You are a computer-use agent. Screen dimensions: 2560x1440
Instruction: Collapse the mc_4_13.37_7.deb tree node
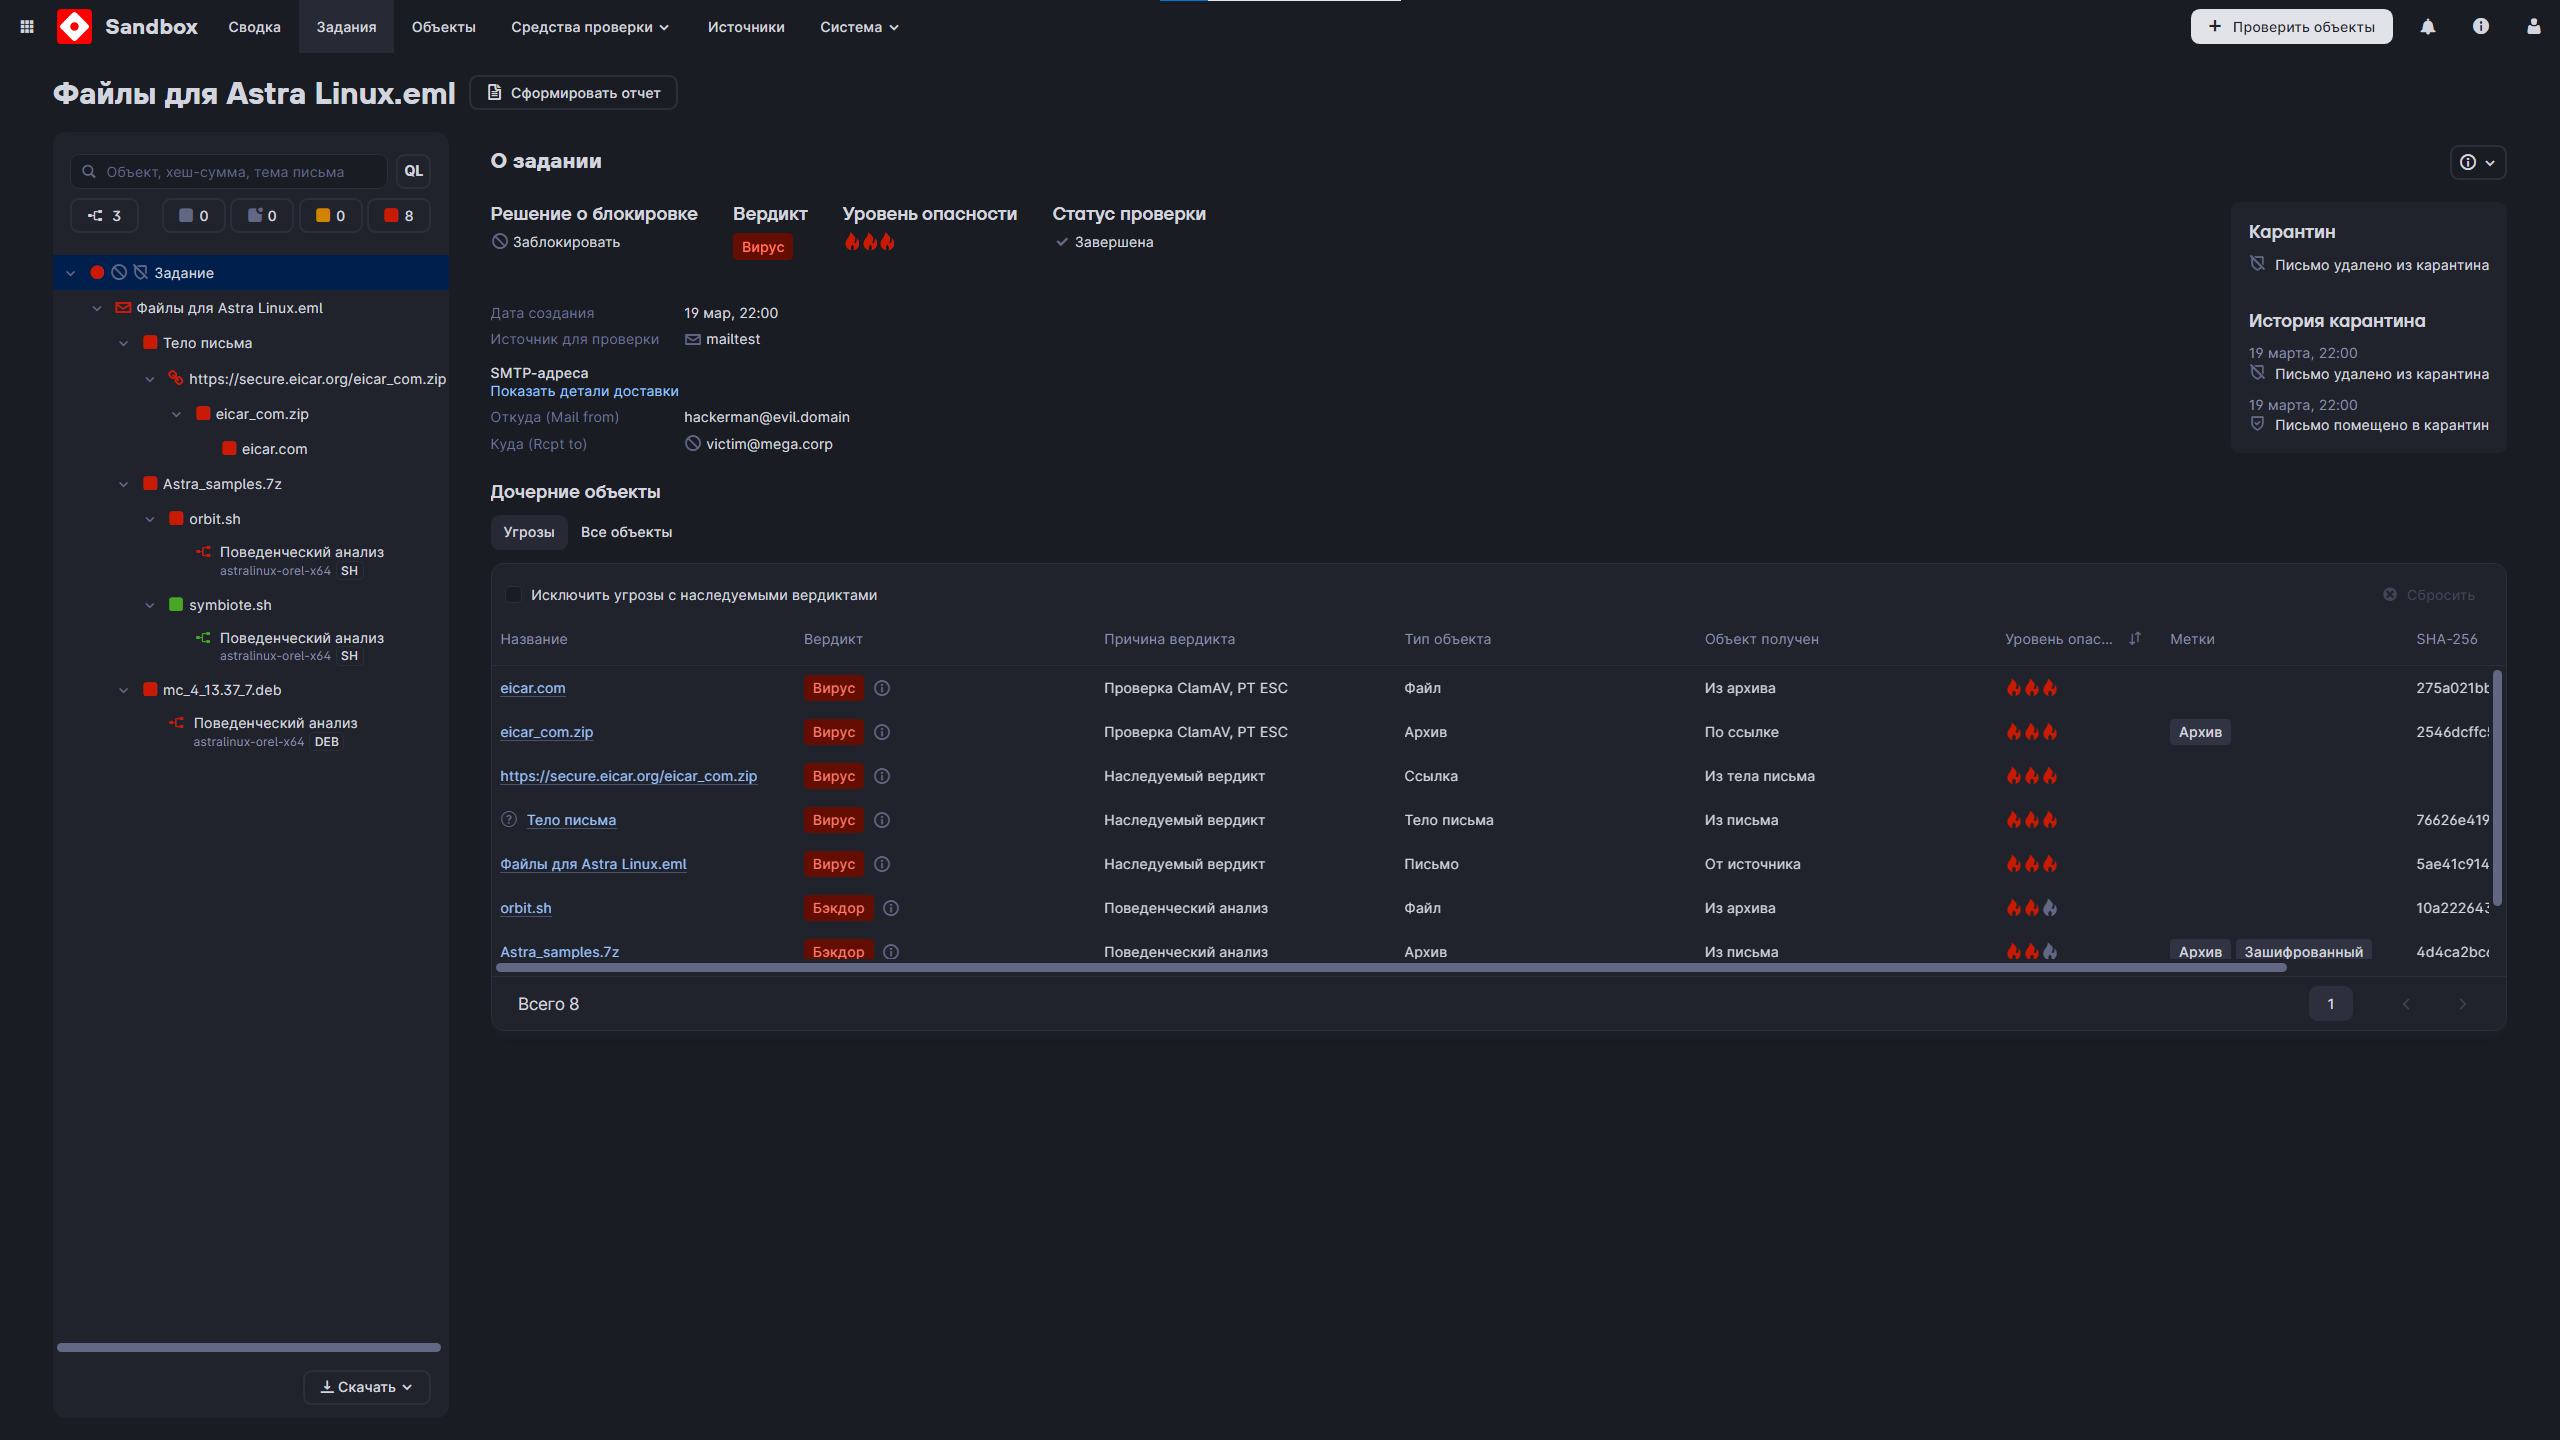tap(123, 690)
